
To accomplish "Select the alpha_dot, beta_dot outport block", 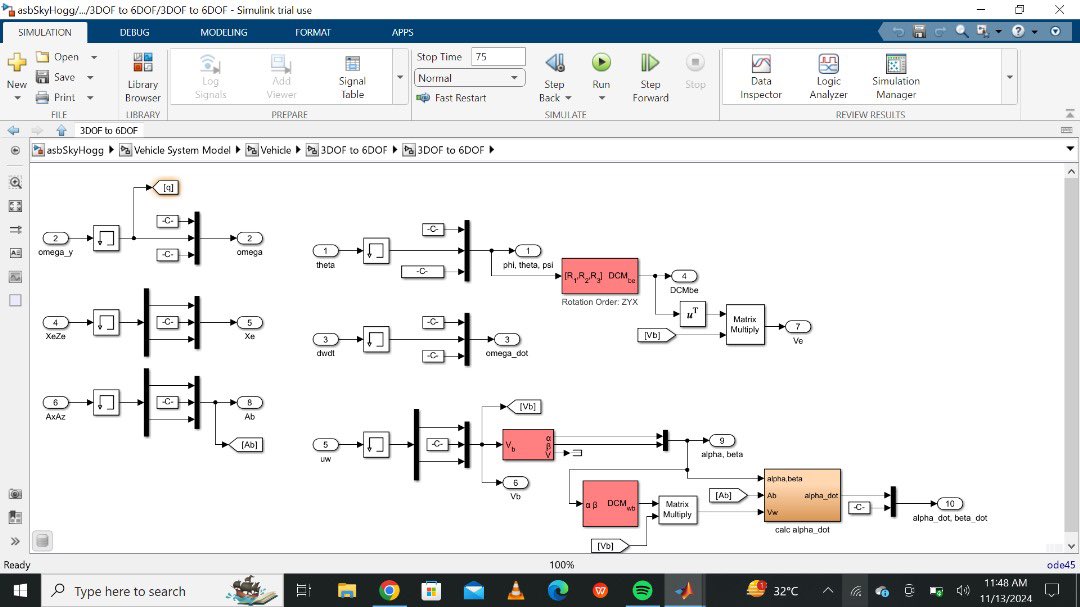I will click(x=949, y=504).
